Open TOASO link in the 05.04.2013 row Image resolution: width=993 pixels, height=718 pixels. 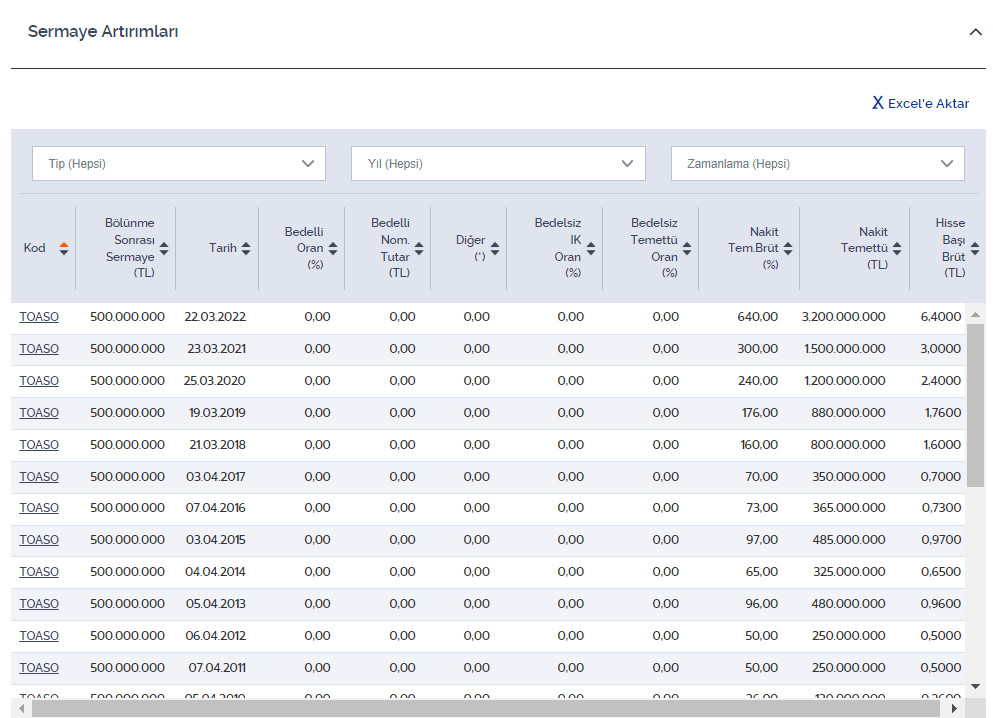pyautogui.click(x=39, y=603)
